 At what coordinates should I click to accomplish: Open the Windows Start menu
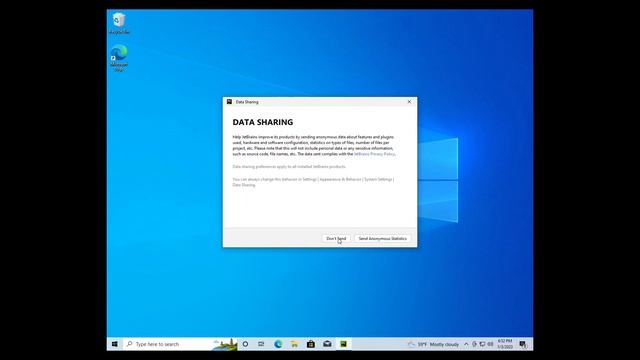[115, 344]
